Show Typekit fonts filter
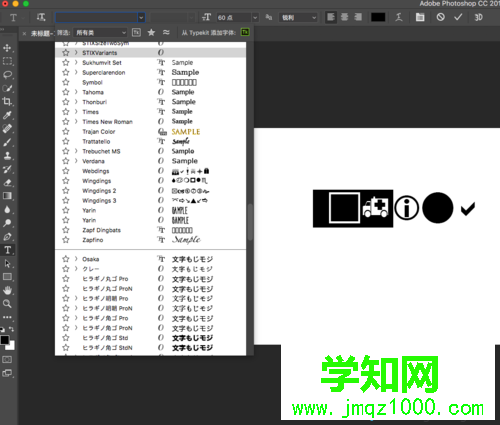The image size is (500, 425). pos(136,32)
